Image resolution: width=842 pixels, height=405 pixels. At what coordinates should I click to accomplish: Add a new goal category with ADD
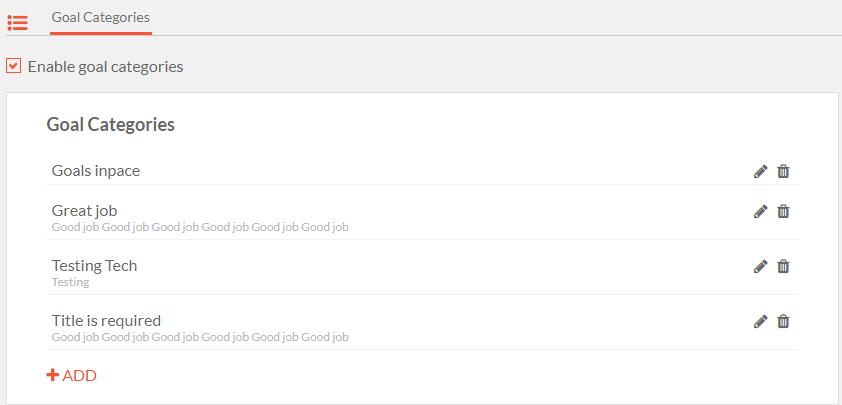click(71, 375)
